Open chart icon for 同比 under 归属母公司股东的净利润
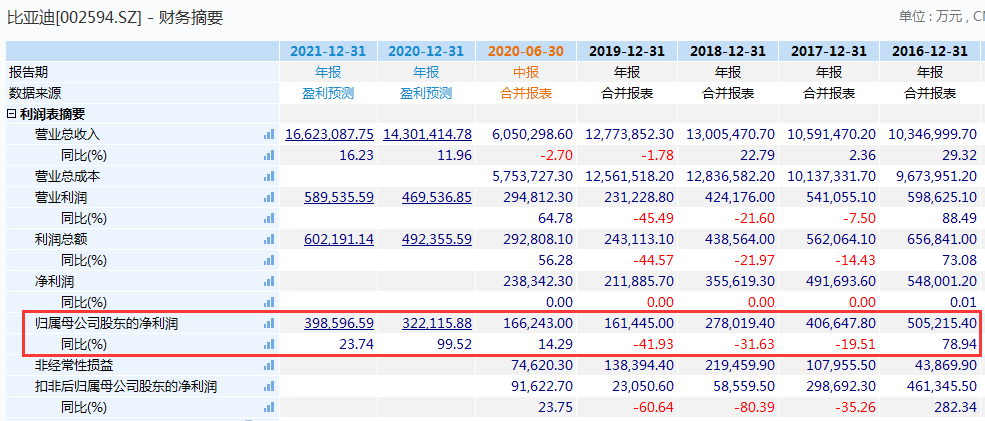This screenshot has width=985, height=421. 269,344
